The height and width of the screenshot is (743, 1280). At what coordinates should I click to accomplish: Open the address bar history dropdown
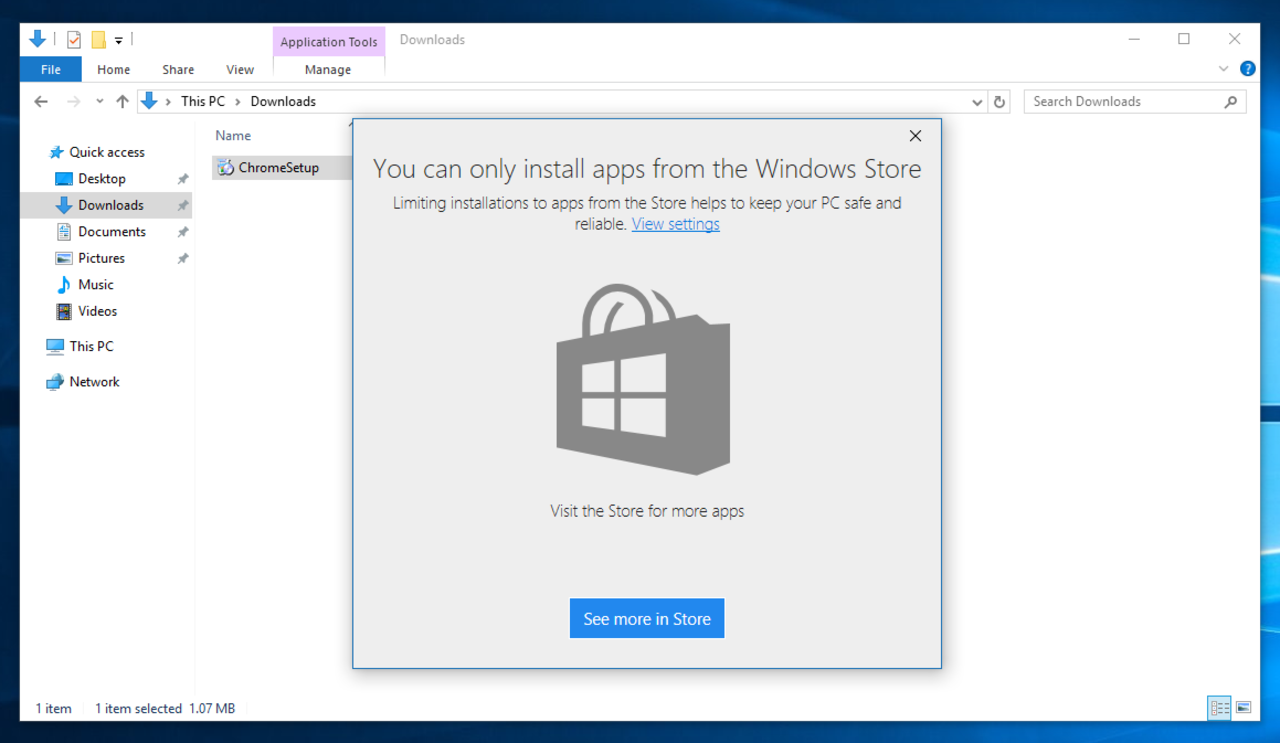pos(976,101)
